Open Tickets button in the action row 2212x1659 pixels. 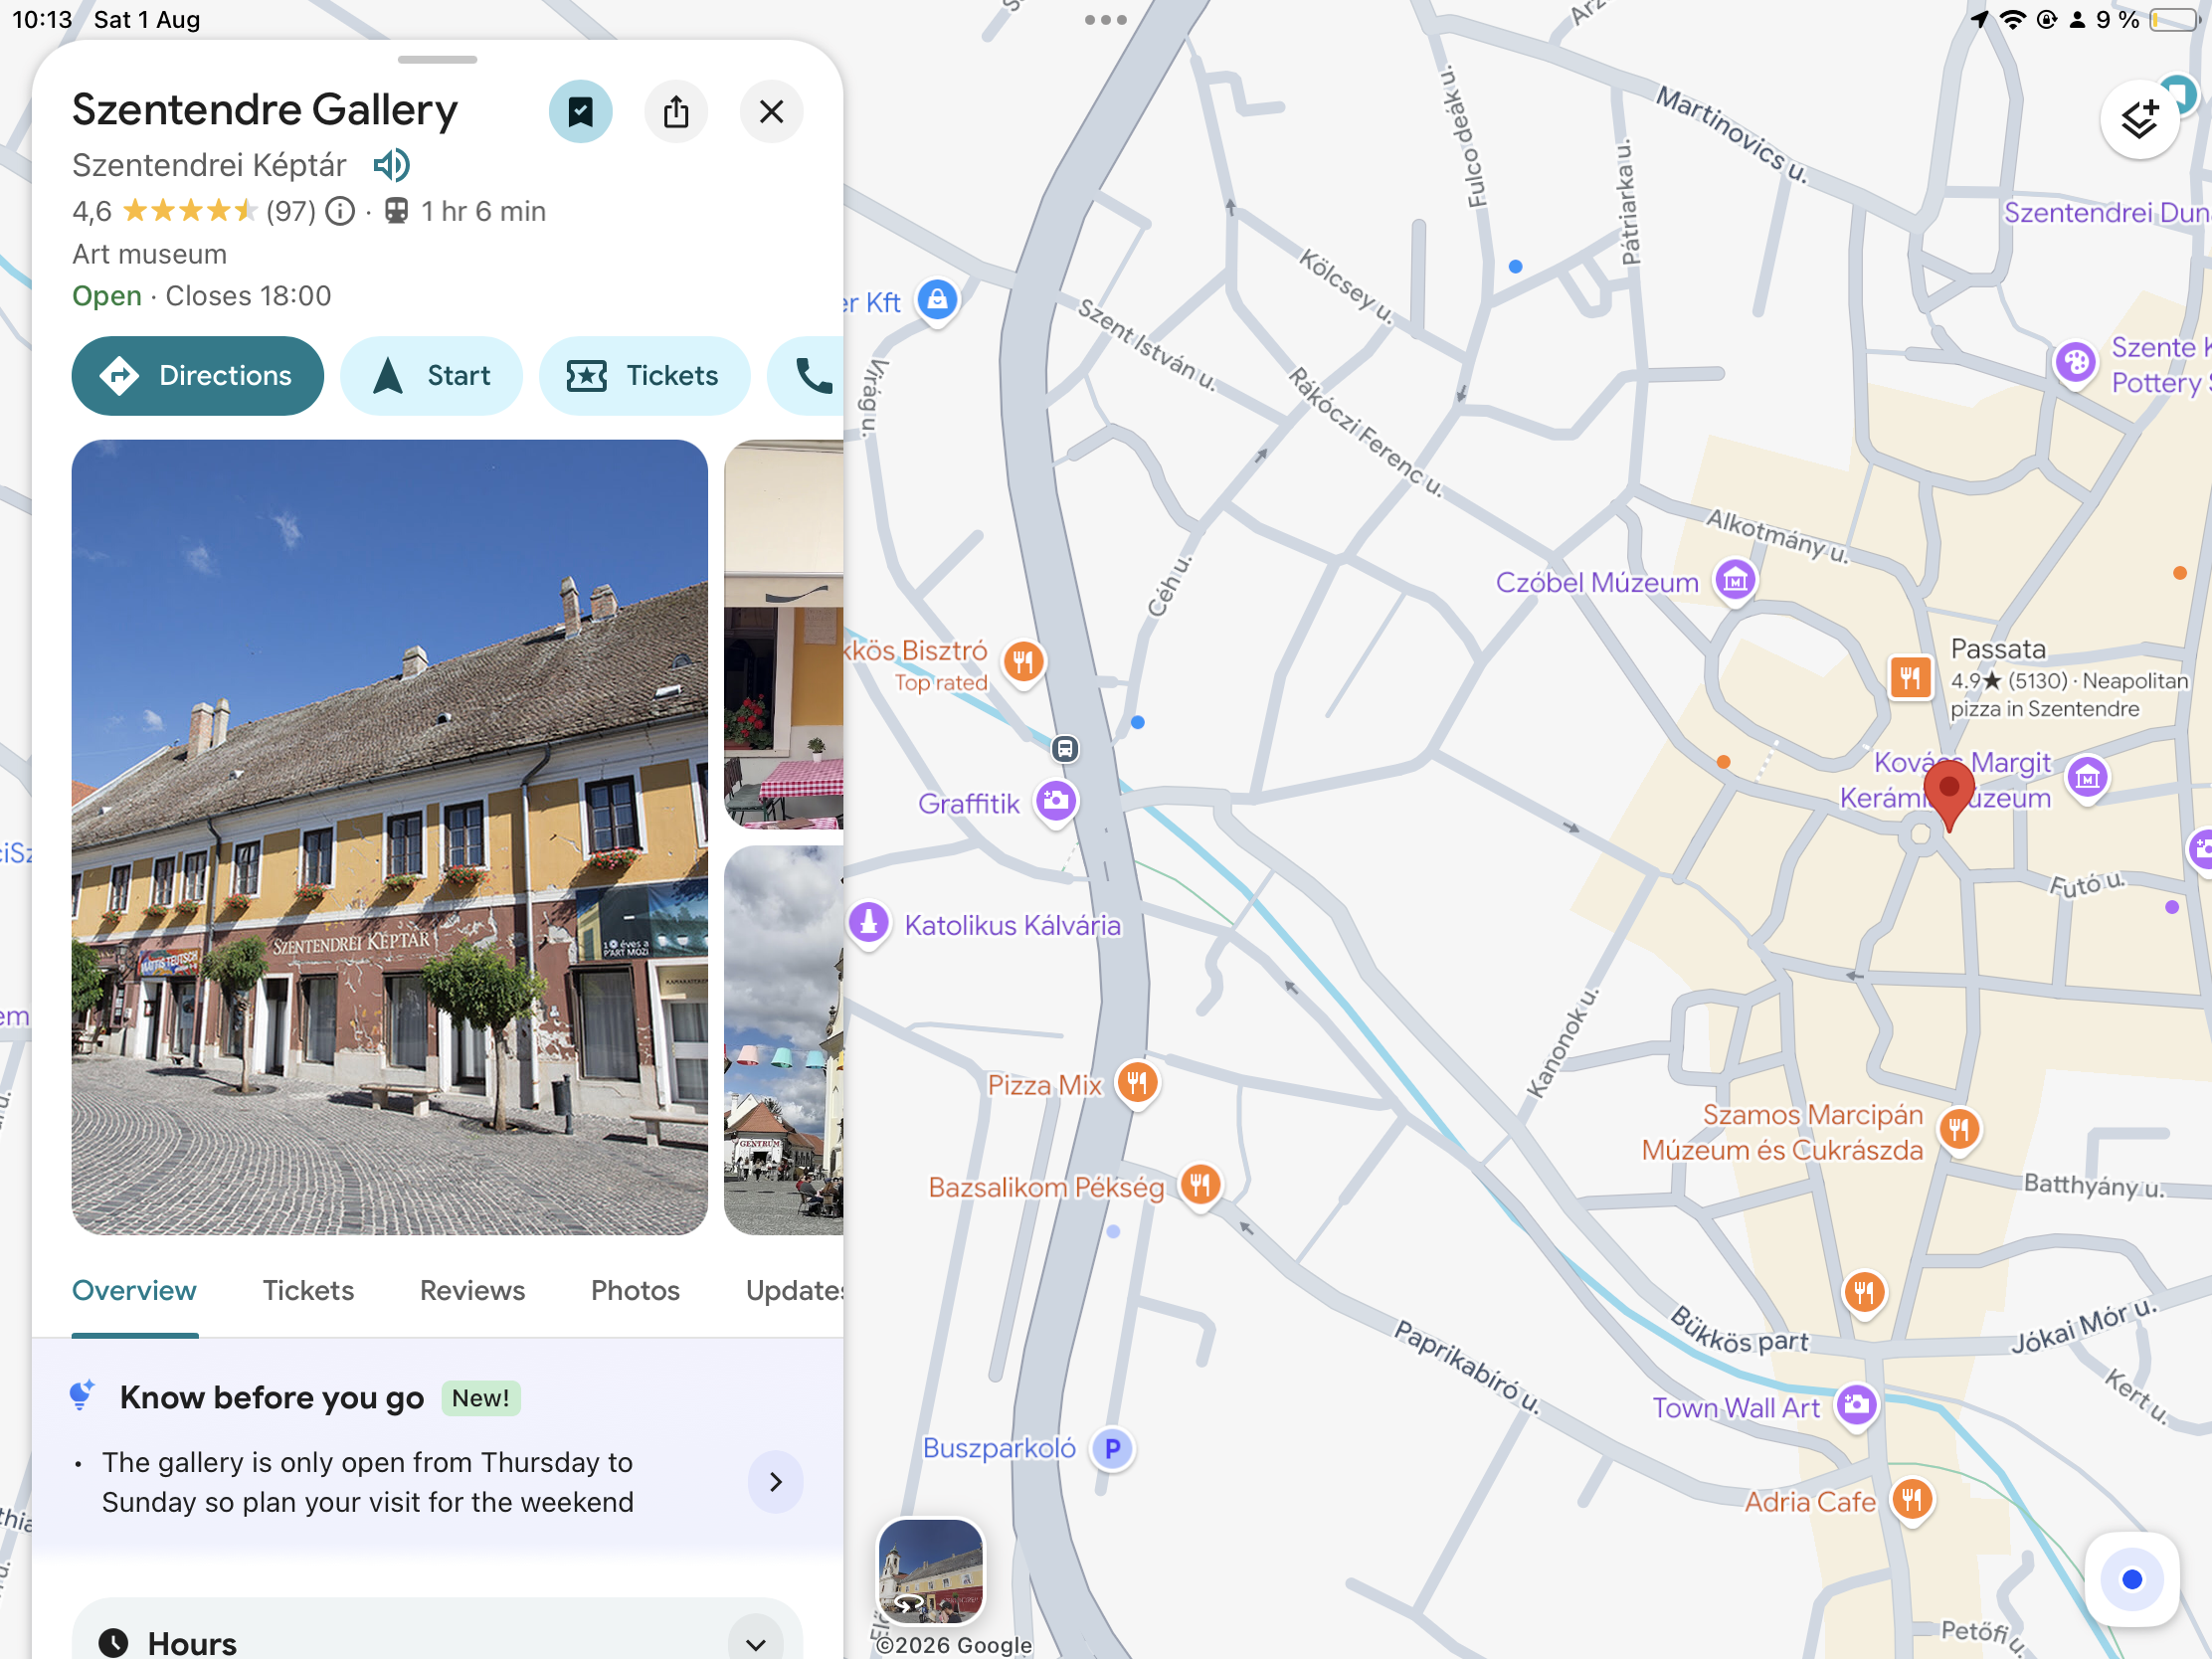pos(644,376)
